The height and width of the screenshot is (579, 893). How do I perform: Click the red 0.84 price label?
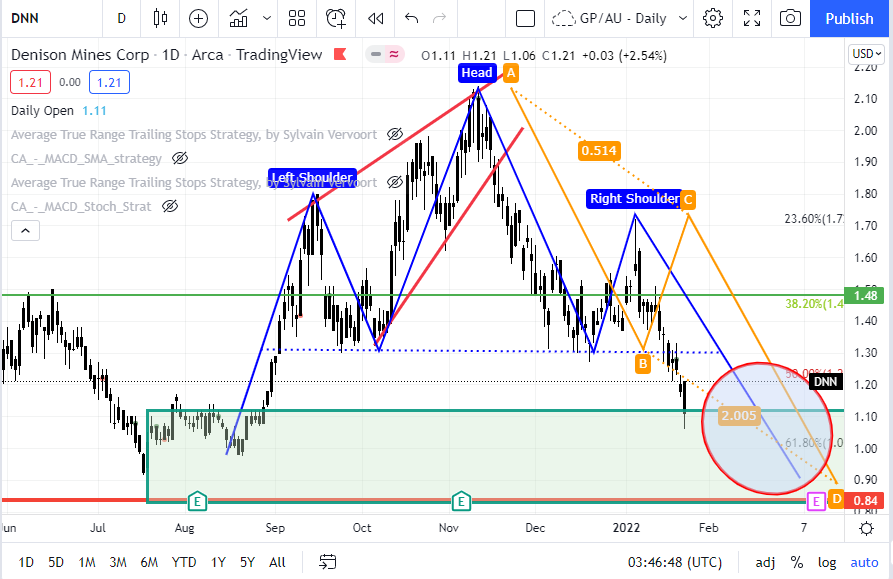pos(866,500)
